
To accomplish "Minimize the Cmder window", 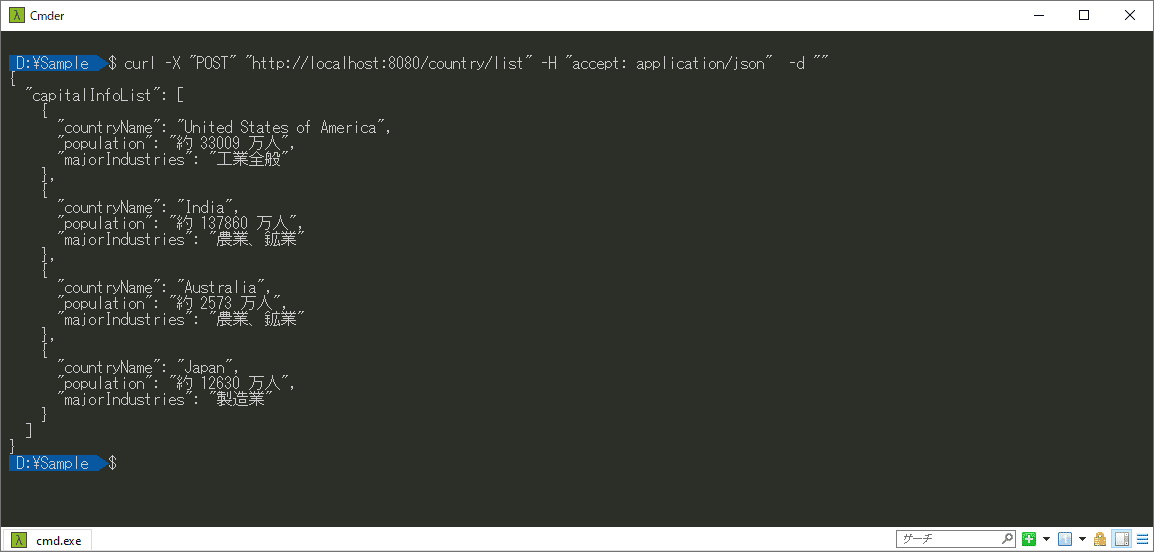I will click(x=1038, y=15).
